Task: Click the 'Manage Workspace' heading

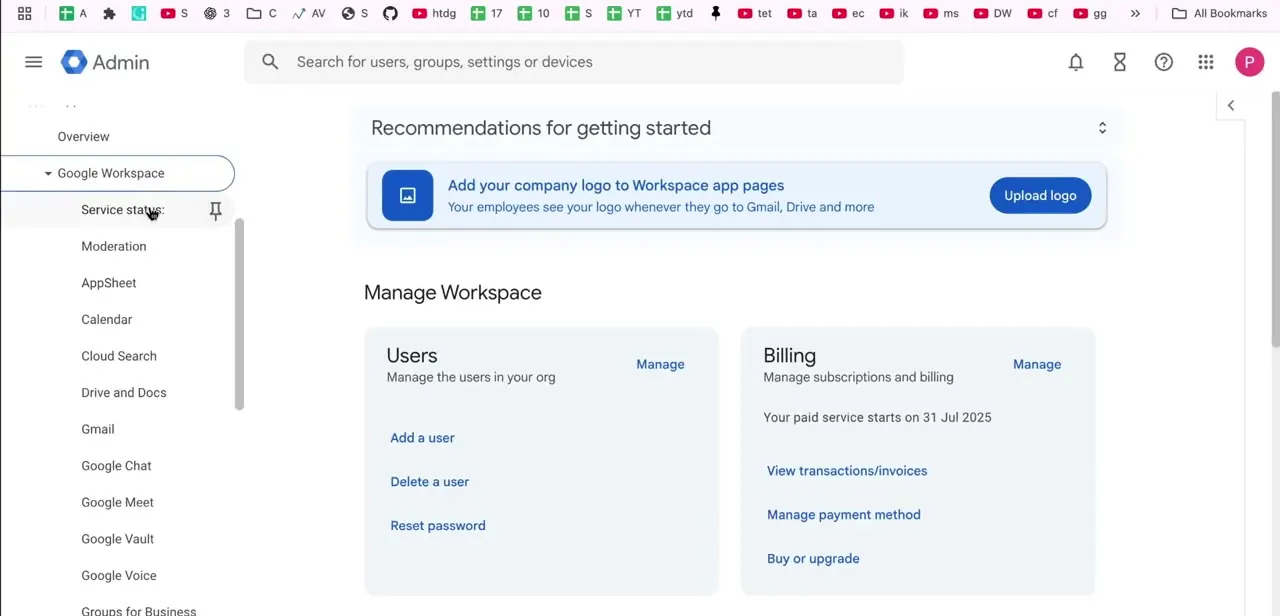Action: 453,292
